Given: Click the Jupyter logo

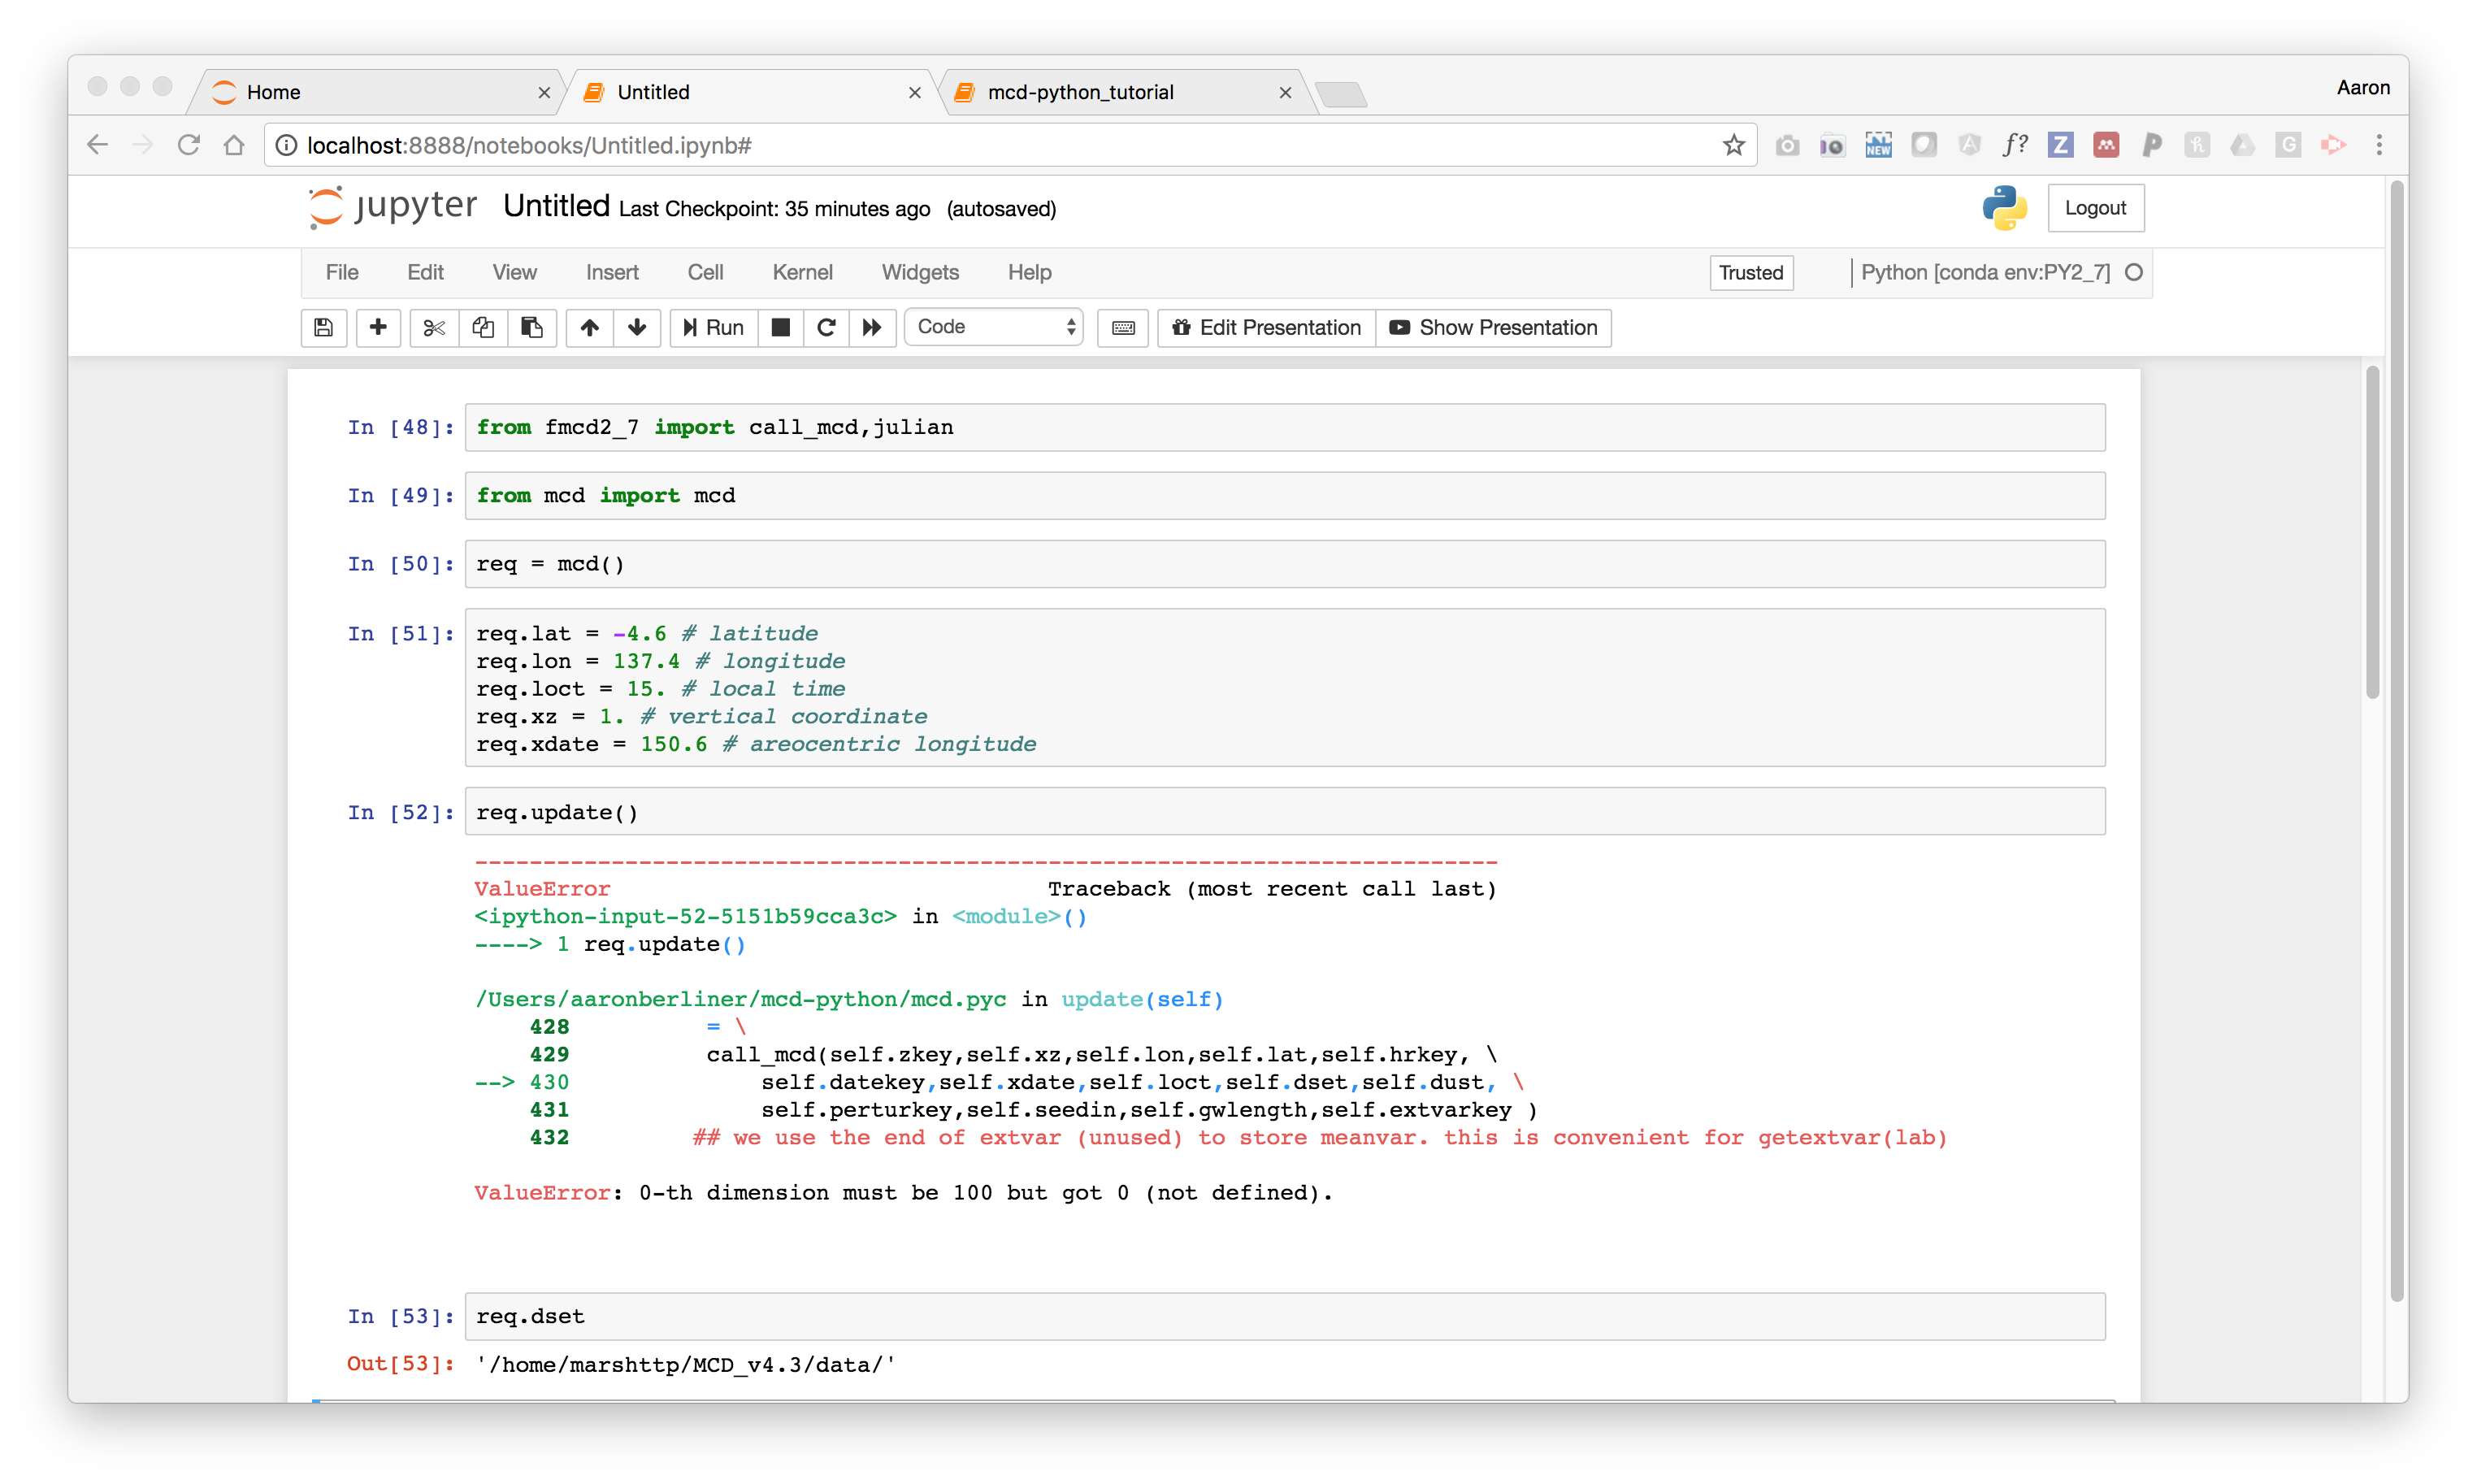Looking at the screenshot, I should pyautogui.click(x=390, y=207).
